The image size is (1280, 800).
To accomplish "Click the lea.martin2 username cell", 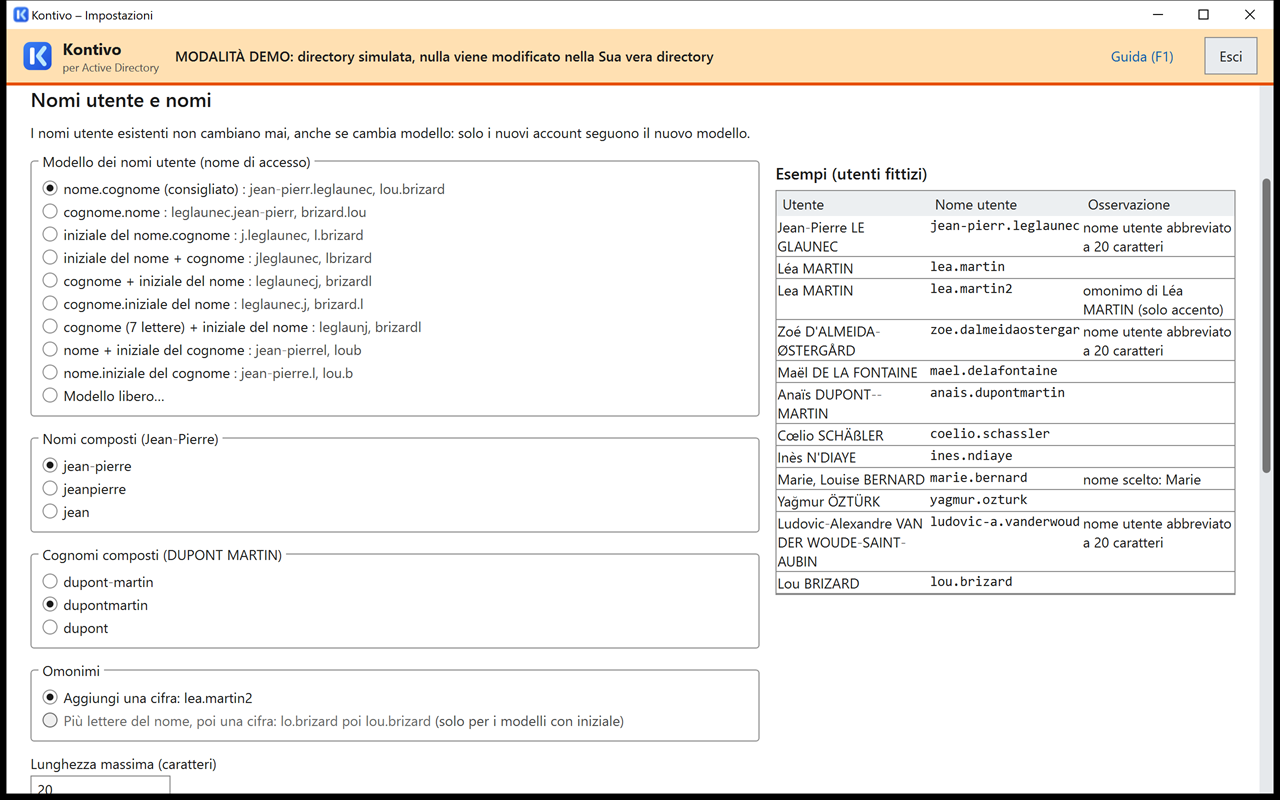I will click(1005, 301).
